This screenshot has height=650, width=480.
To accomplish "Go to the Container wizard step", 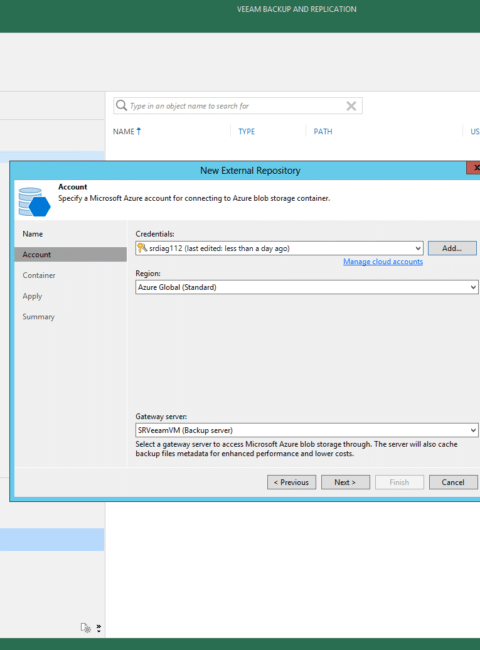I will 39,275.
